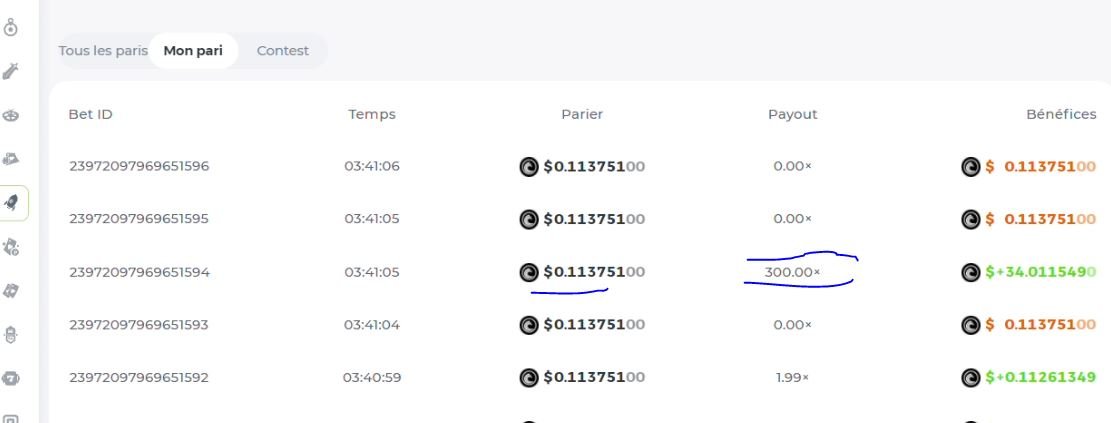Viewport: 1111px width, 423px height.
Task: Open the cards-with-coin sidebar icon
Action: tap(14, 246)
